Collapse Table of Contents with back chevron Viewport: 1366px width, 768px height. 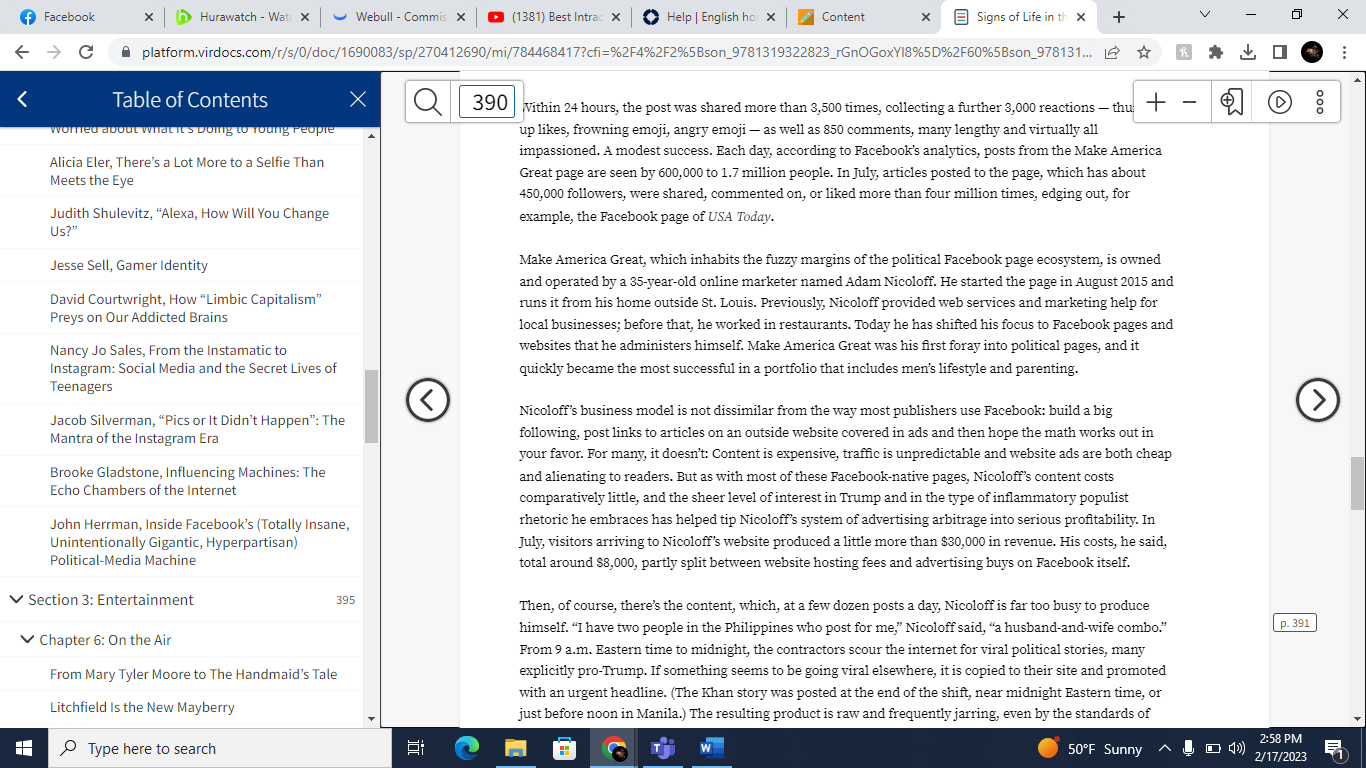click(x=23, y=99)
